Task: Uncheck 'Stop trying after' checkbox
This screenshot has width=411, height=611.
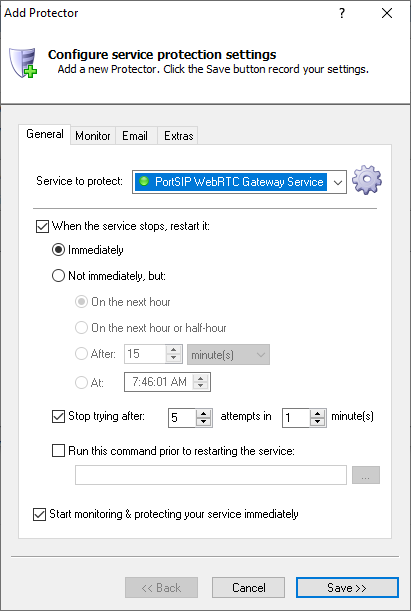Action: (x=58, y=417)
